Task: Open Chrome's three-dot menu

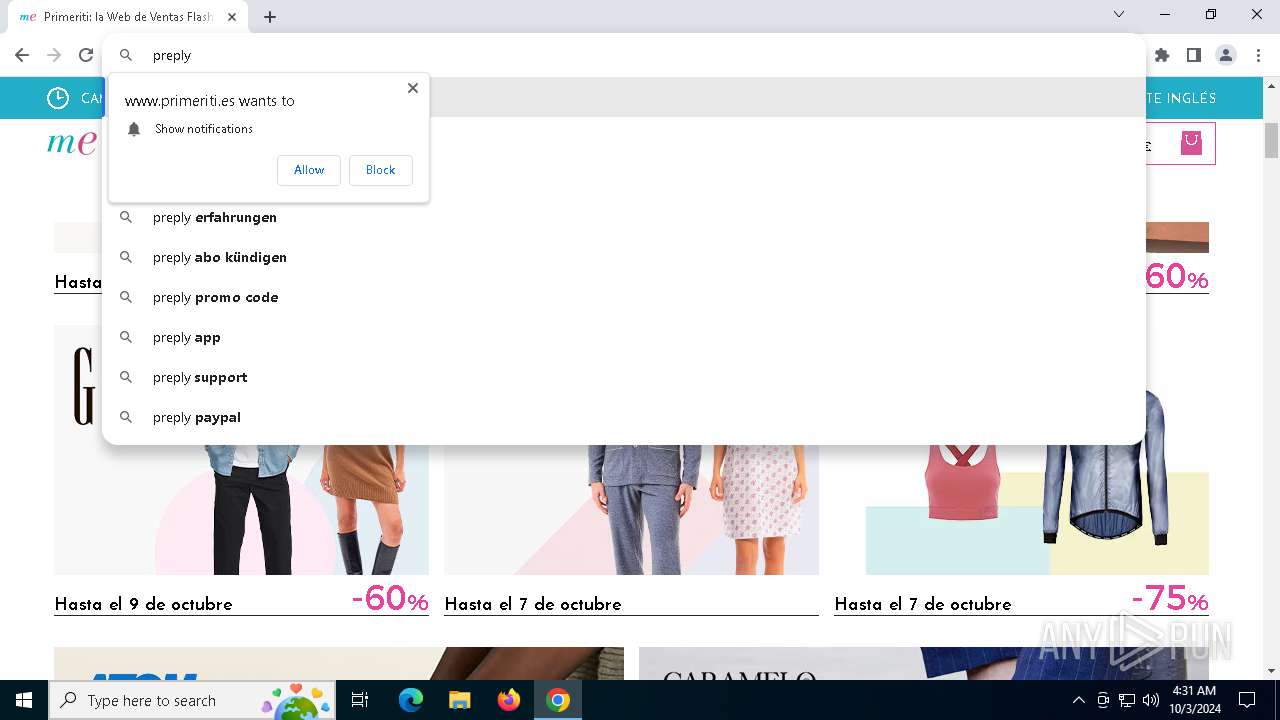Action: click(x=1258, y=55)
